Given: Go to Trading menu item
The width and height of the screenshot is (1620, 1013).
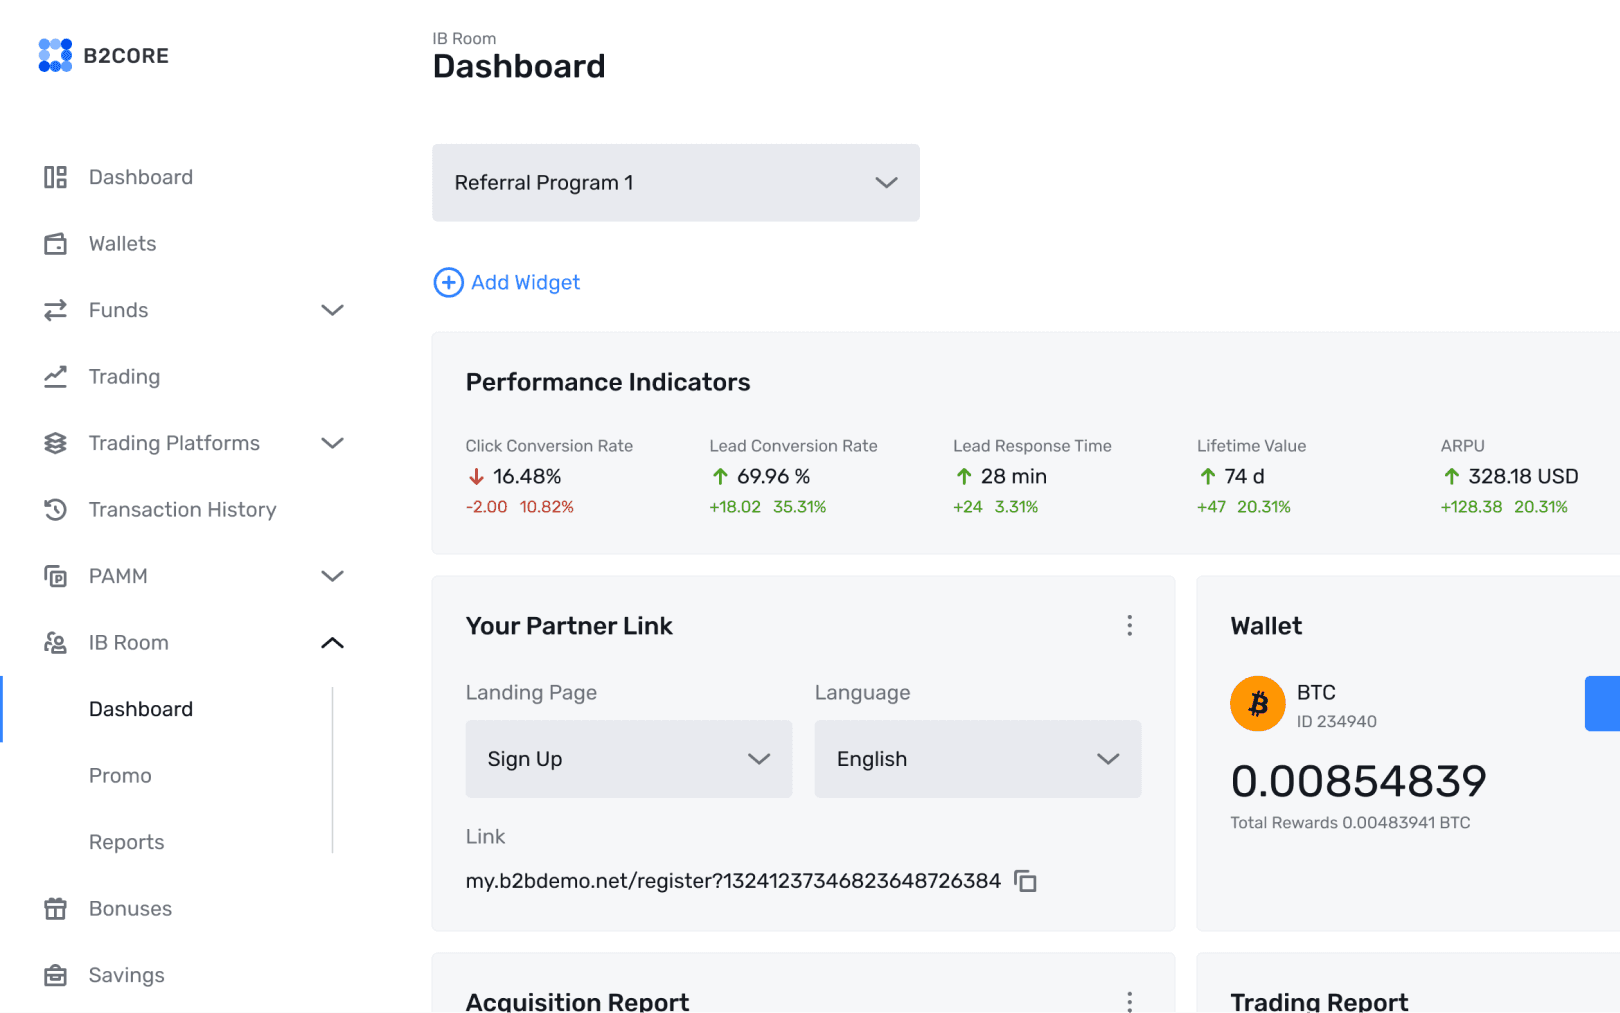Looking at the screenshot, I should [124, 377].
